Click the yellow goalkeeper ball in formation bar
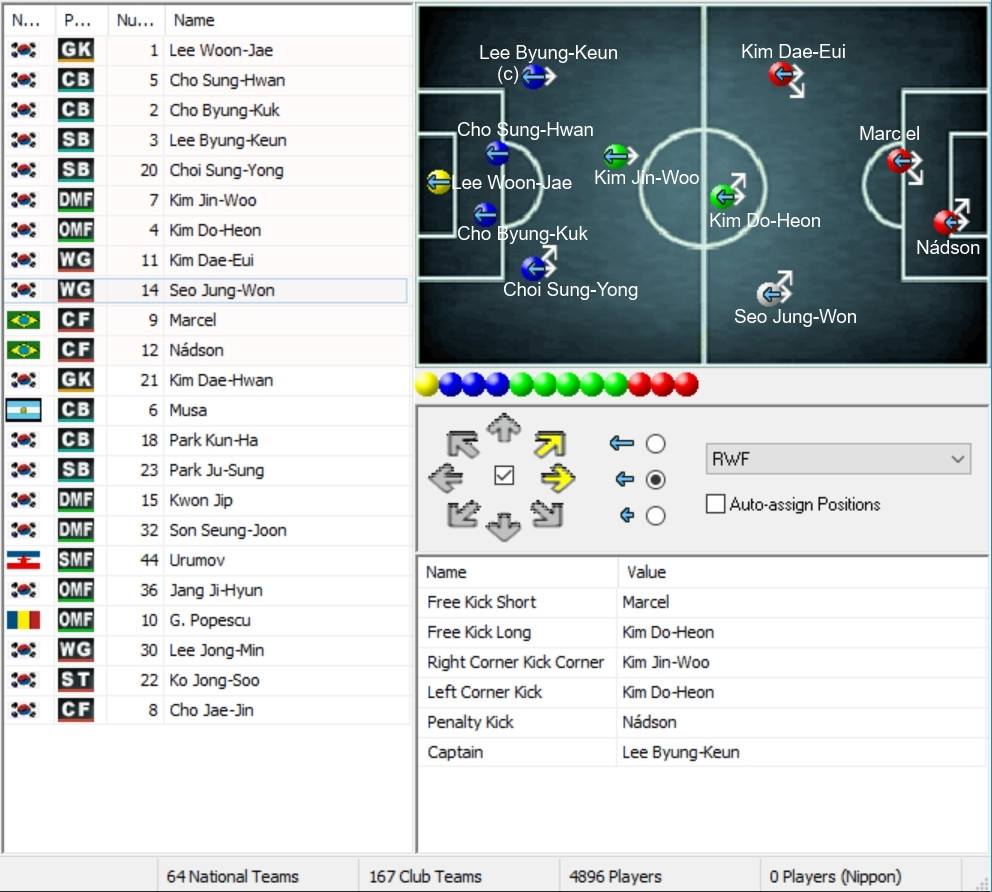Screen dimensions: 992x892 [427, 384]
